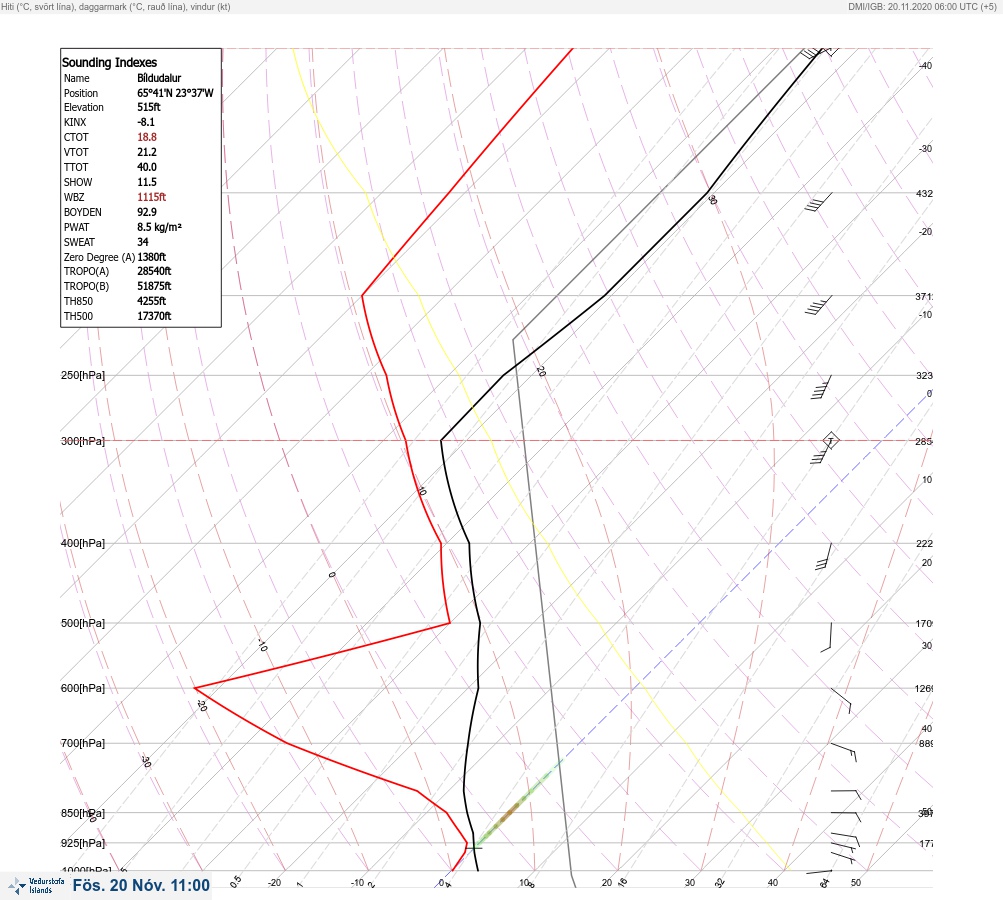Screen dimensions: 1003x900
Task: Select station name 'Bíldudalur'
Action: [x=159, y=78]
